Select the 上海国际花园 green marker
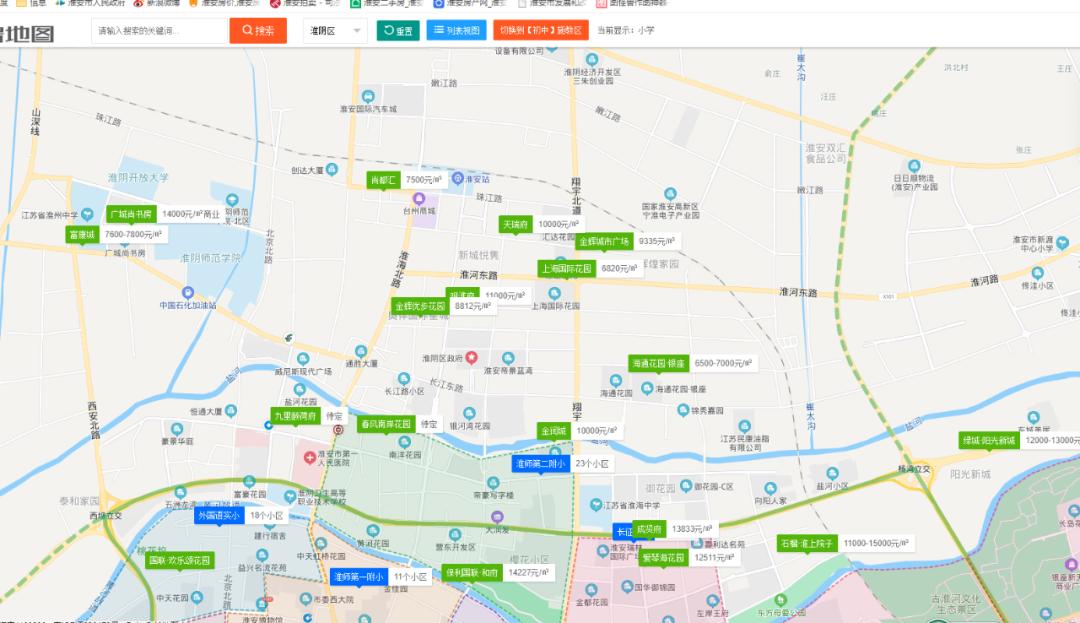 (x=566, y=268)
